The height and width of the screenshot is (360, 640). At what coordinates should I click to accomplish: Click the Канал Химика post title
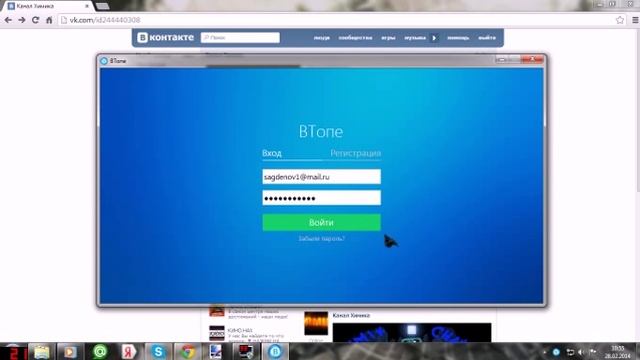(x=351, y=316)
